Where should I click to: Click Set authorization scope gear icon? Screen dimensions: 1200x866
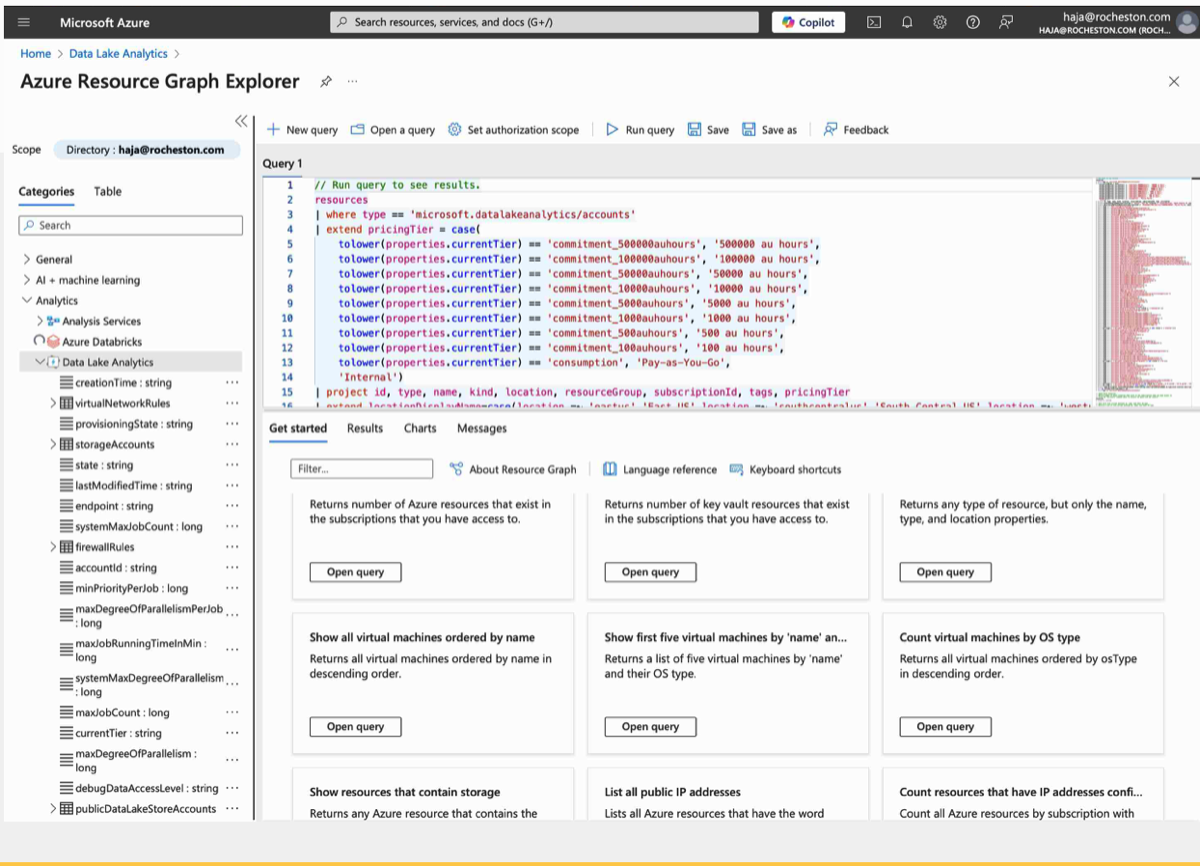pos(454,129)
